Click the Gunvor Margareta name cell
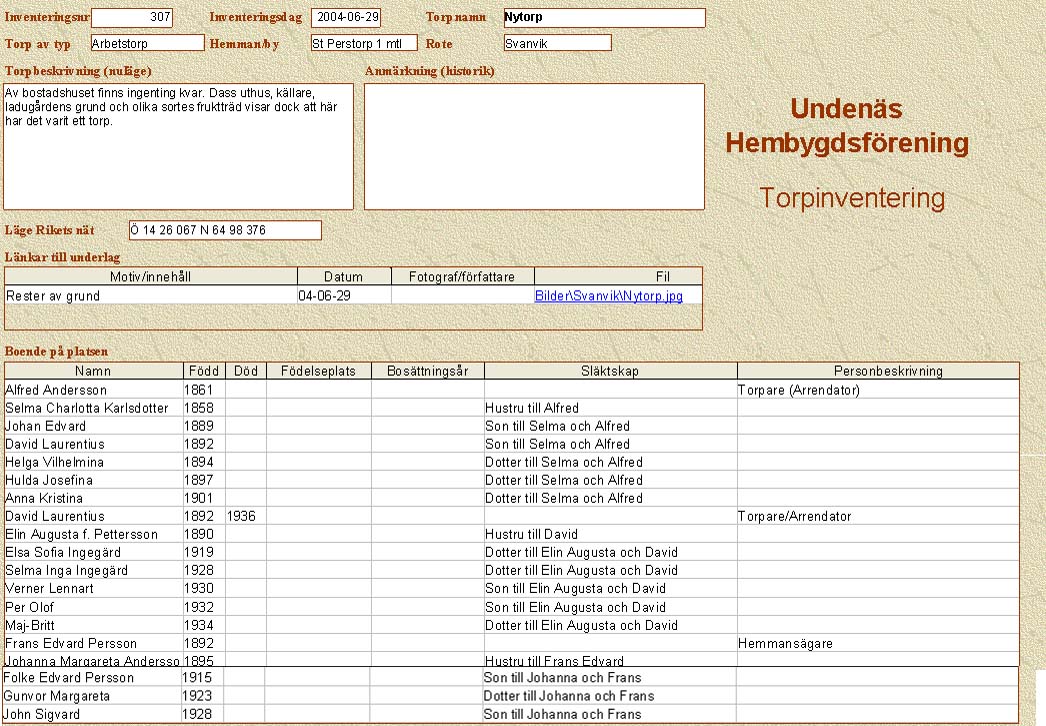Screen dimensions: 1046x726 pyautogui.click(x=91, y=696)
